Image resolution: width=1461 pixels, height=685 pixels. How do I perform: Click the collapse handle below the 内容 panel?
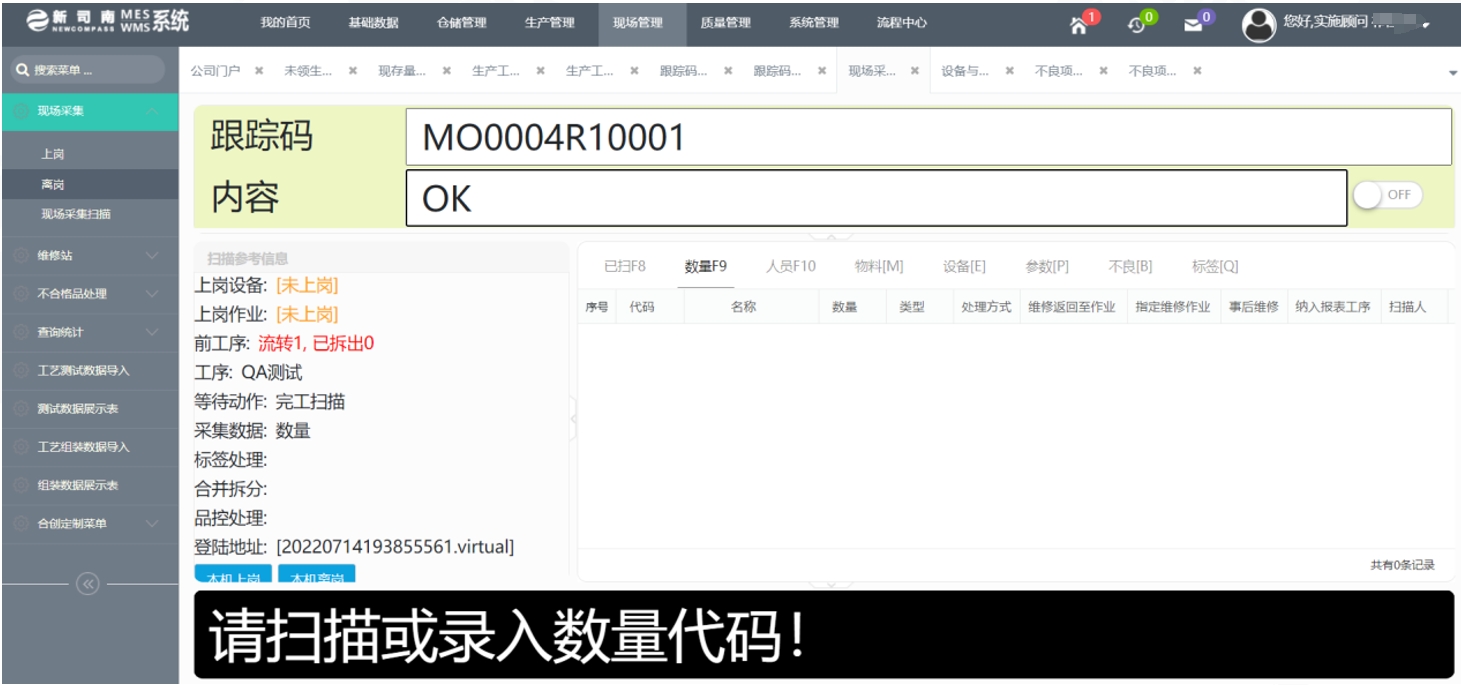click(x=830, y=237)
